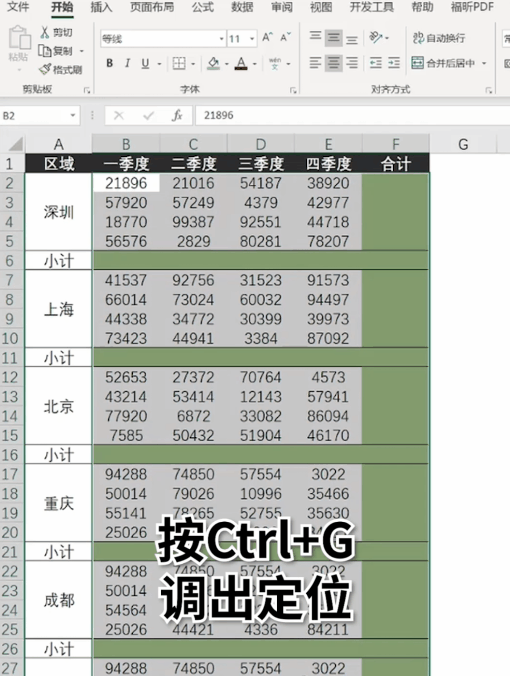Click cell with value 21896
Screen dimensions: 510x676
pos(126,183)
